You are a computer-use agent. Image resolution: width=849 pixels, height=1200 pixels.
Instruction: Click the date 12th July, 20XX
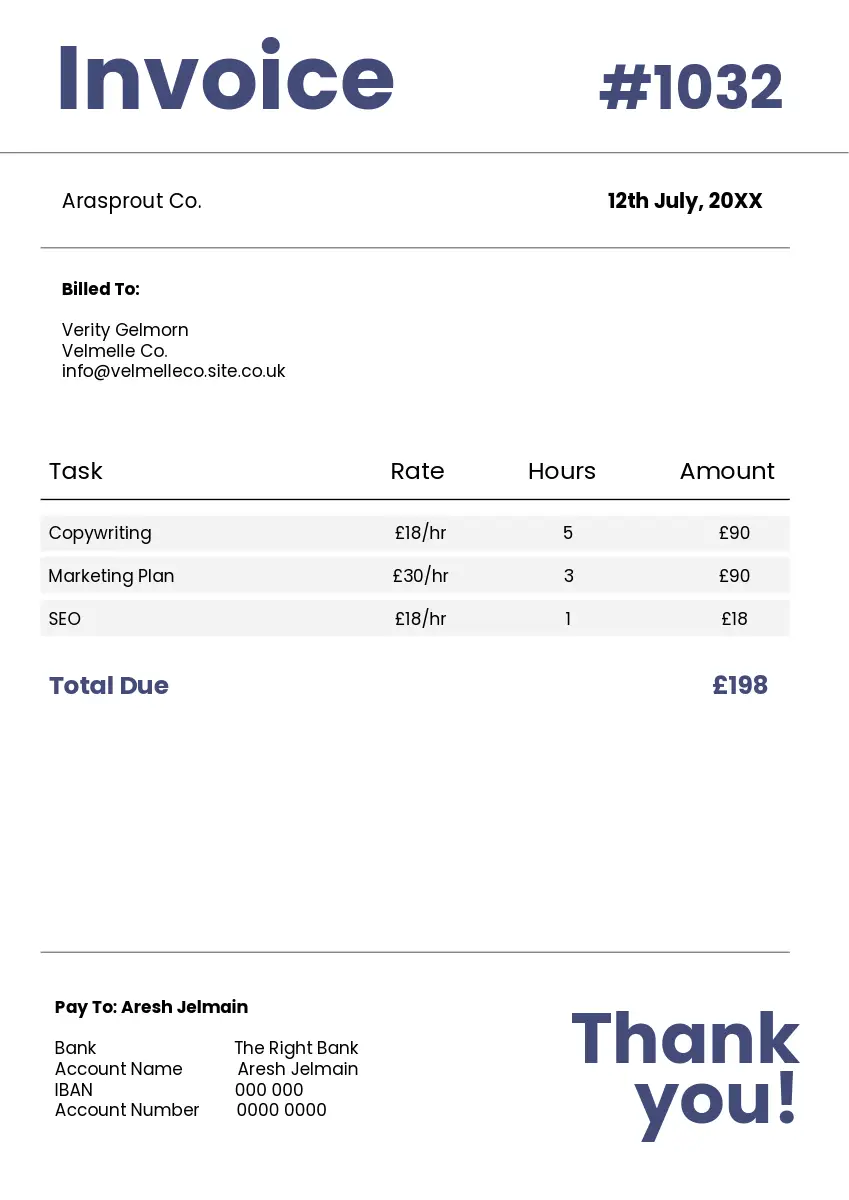coord(685,201)
